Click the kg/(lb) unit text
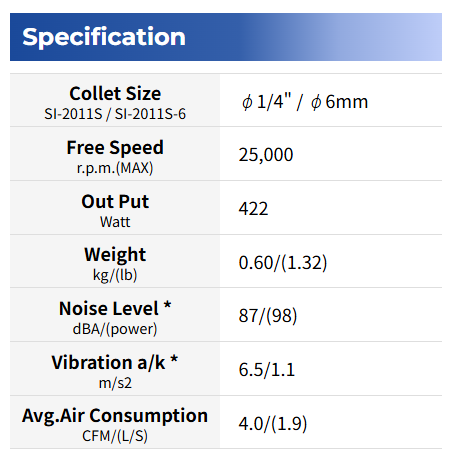Screen dimensions: 455x460 [115, 275]
